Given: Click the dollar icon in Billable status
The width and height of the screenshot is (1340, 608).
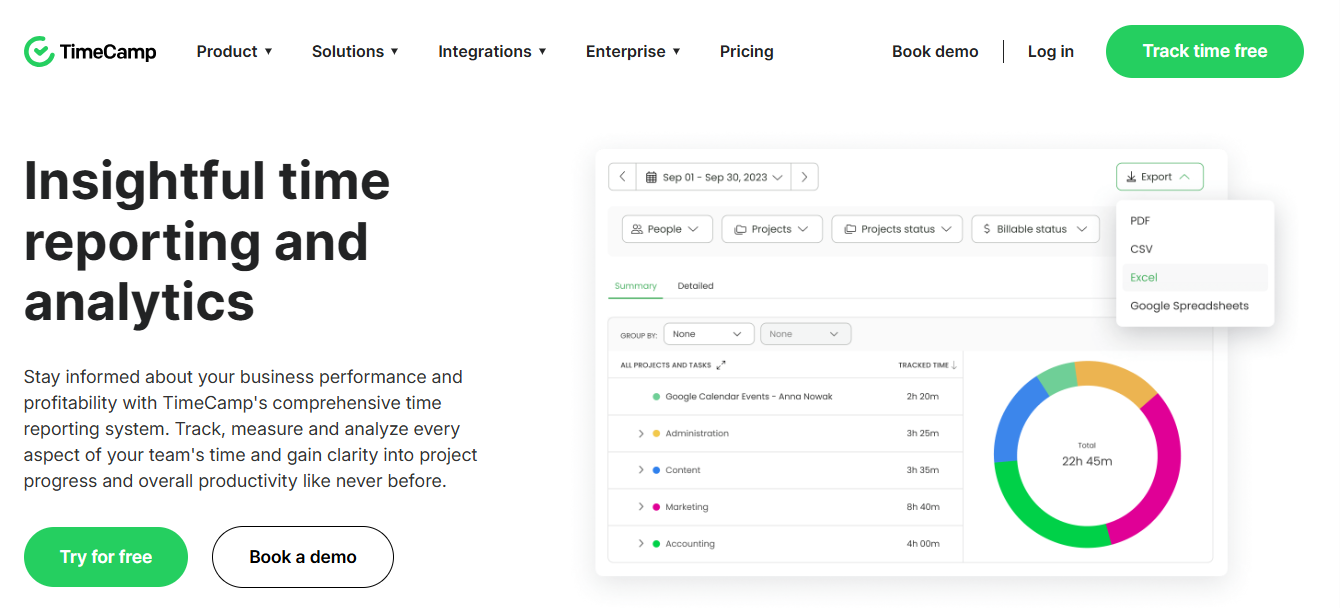Looking at the screenshot, I should pyautogui.click(x=986, y=229).
